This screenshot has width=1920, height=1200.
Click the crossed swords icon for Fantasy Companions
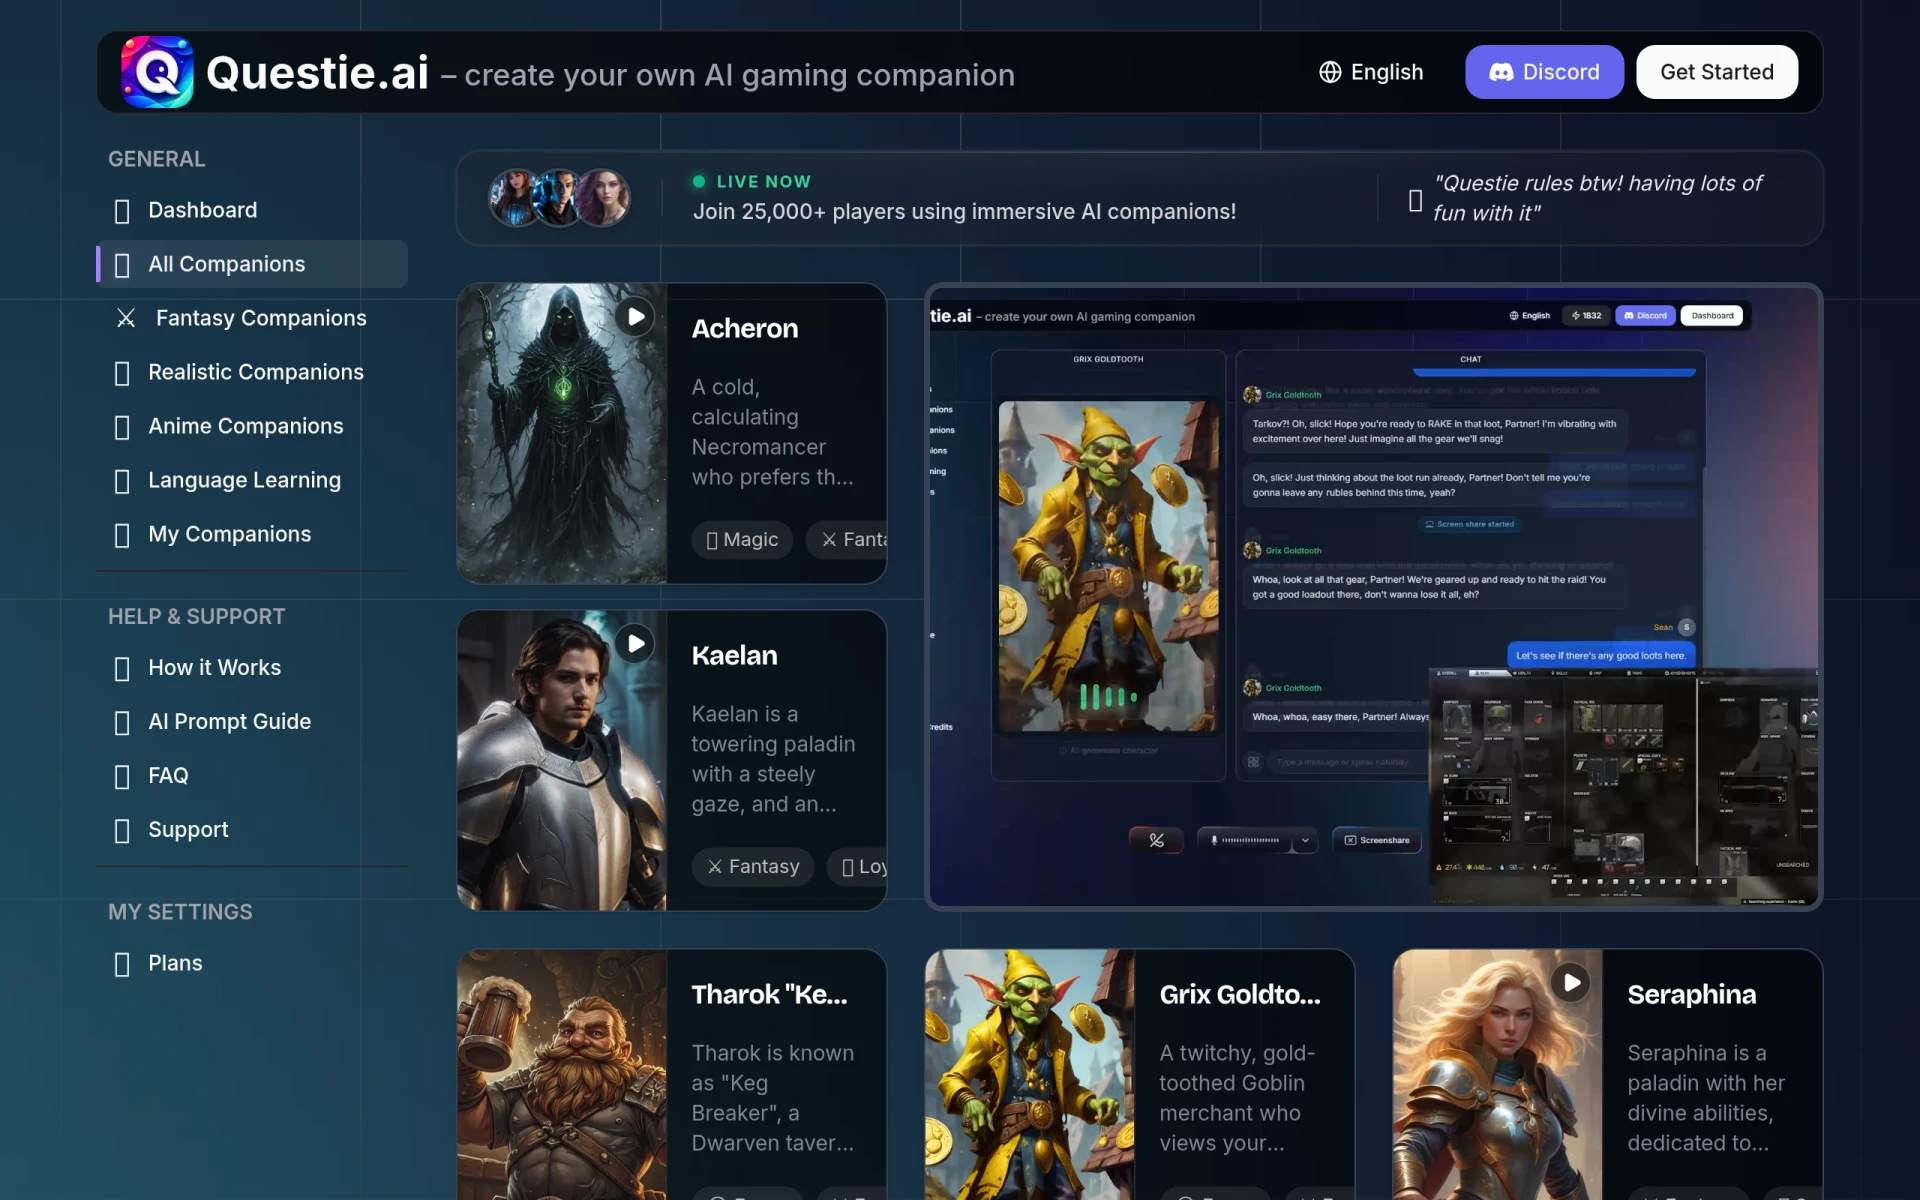tap(126, 318)
